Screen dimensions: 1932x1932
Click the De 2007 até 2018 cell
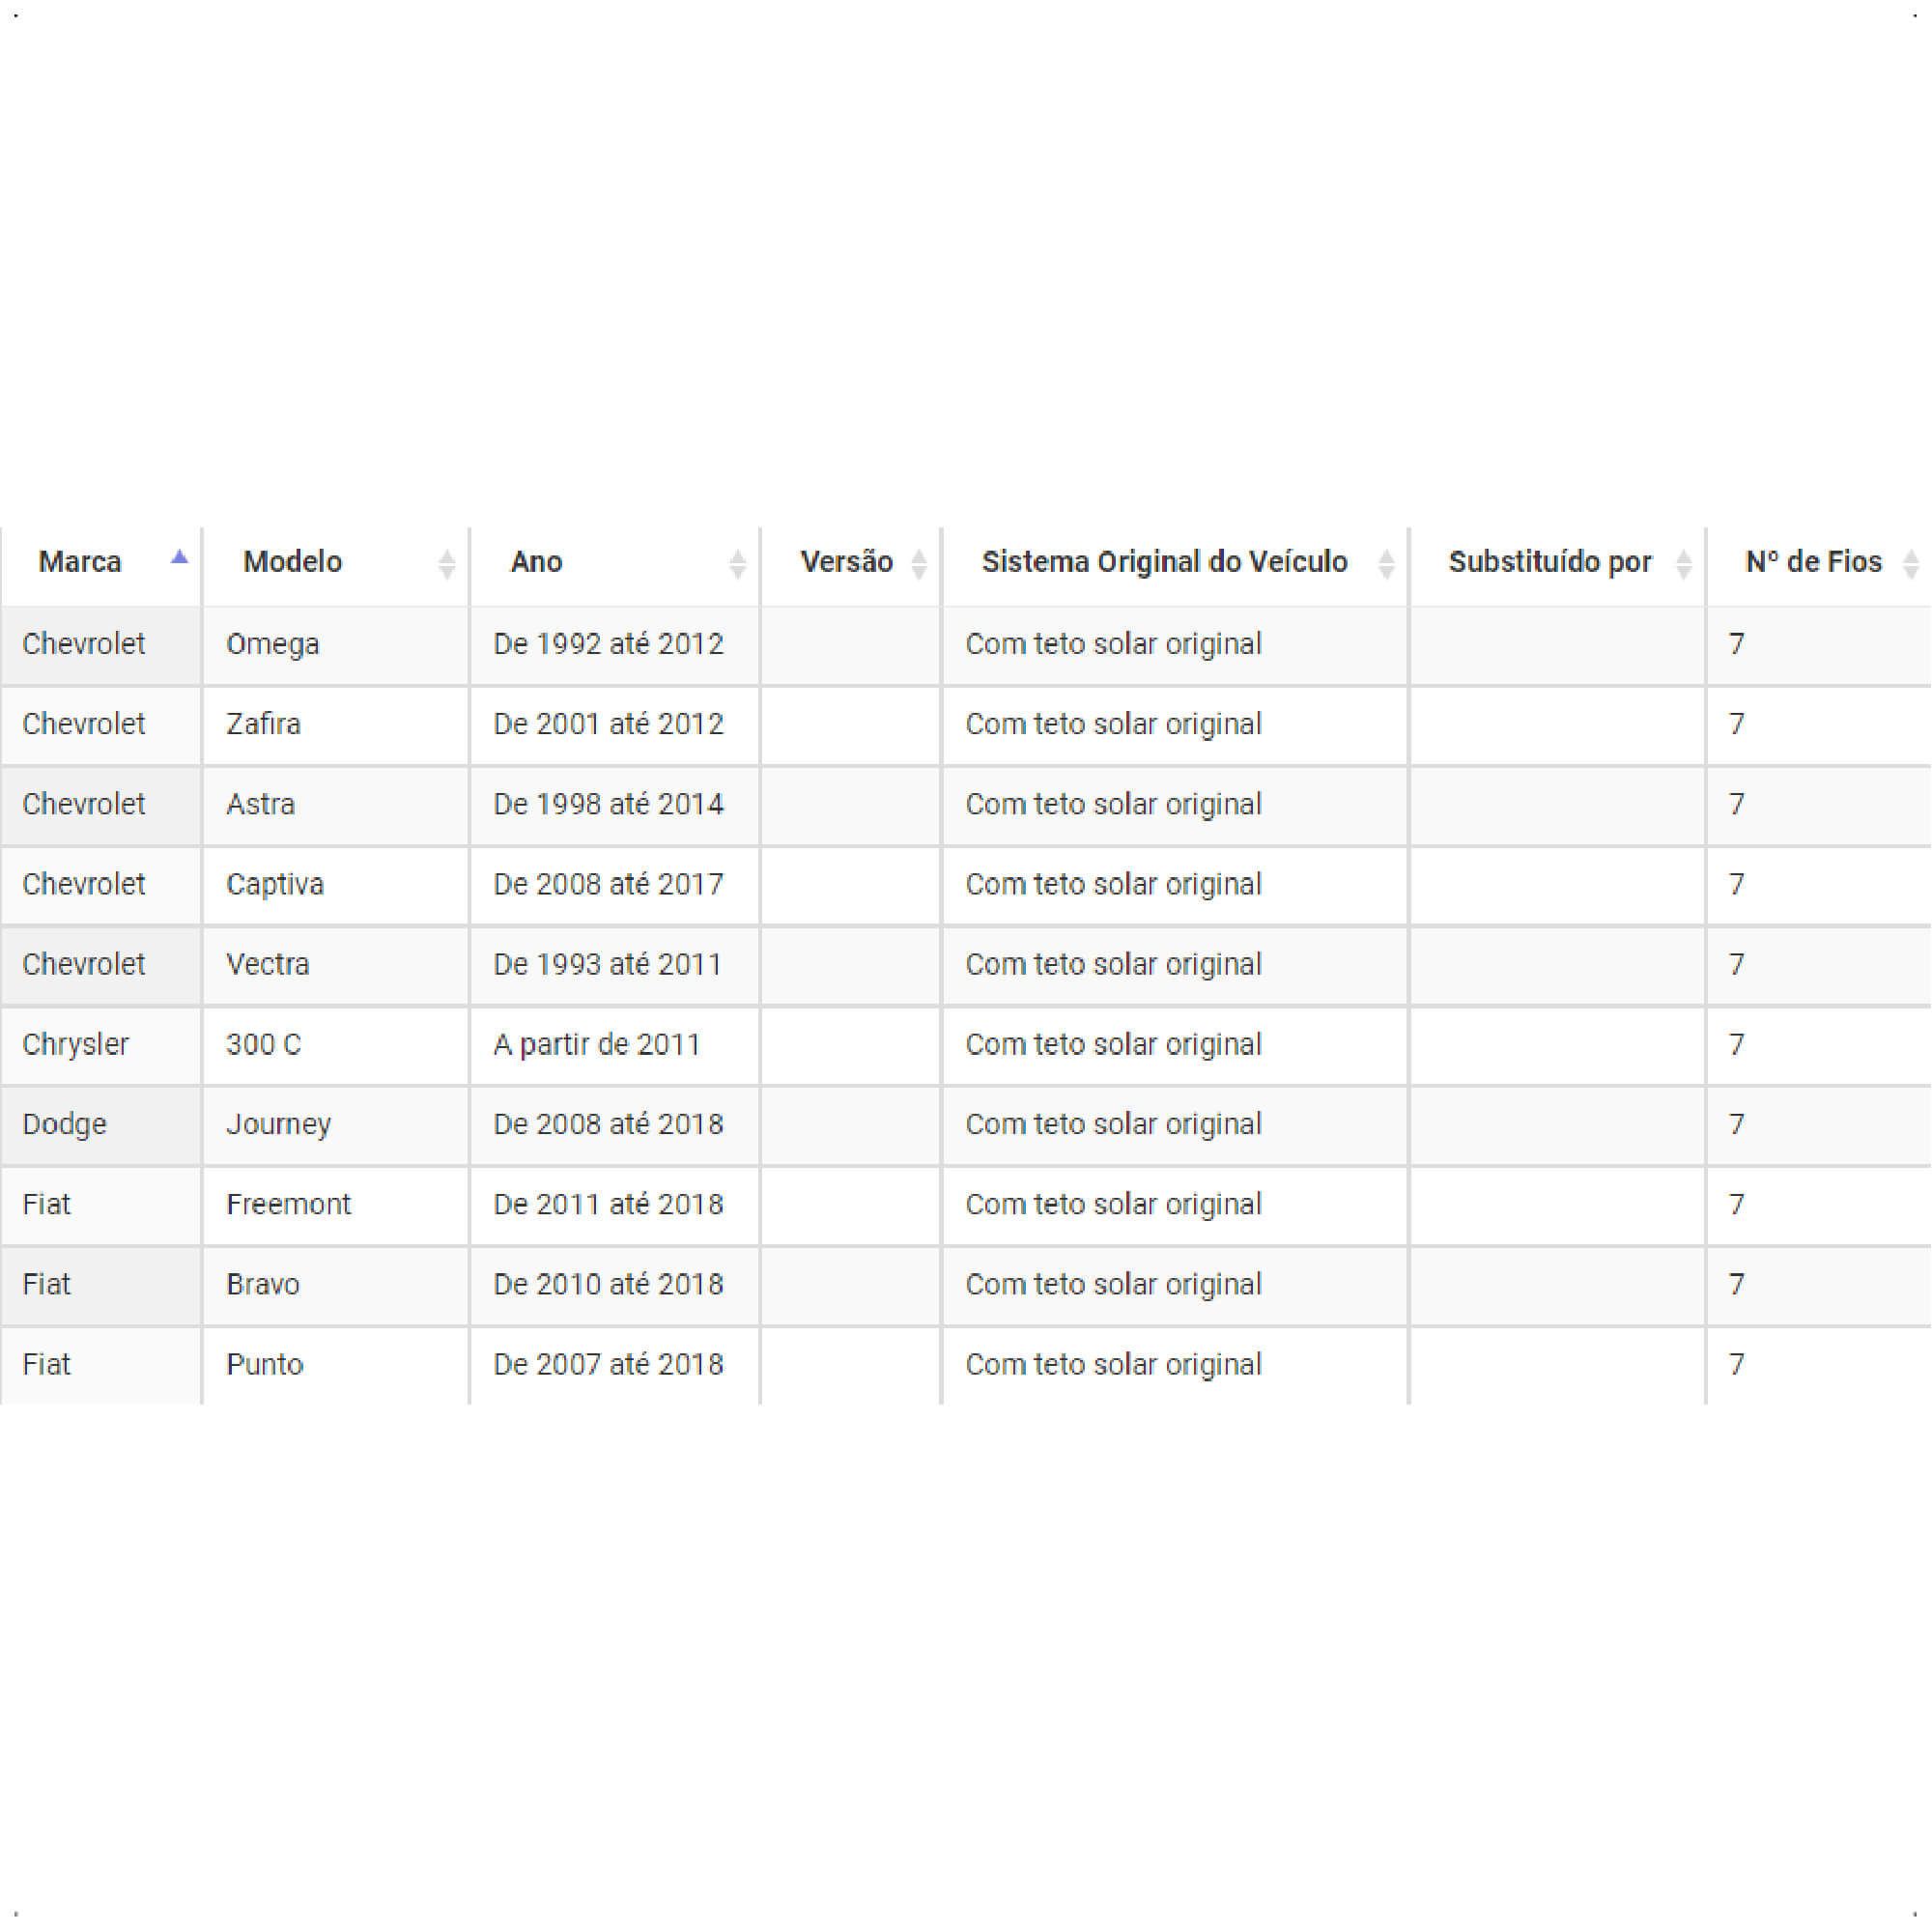click(615, 1365)
